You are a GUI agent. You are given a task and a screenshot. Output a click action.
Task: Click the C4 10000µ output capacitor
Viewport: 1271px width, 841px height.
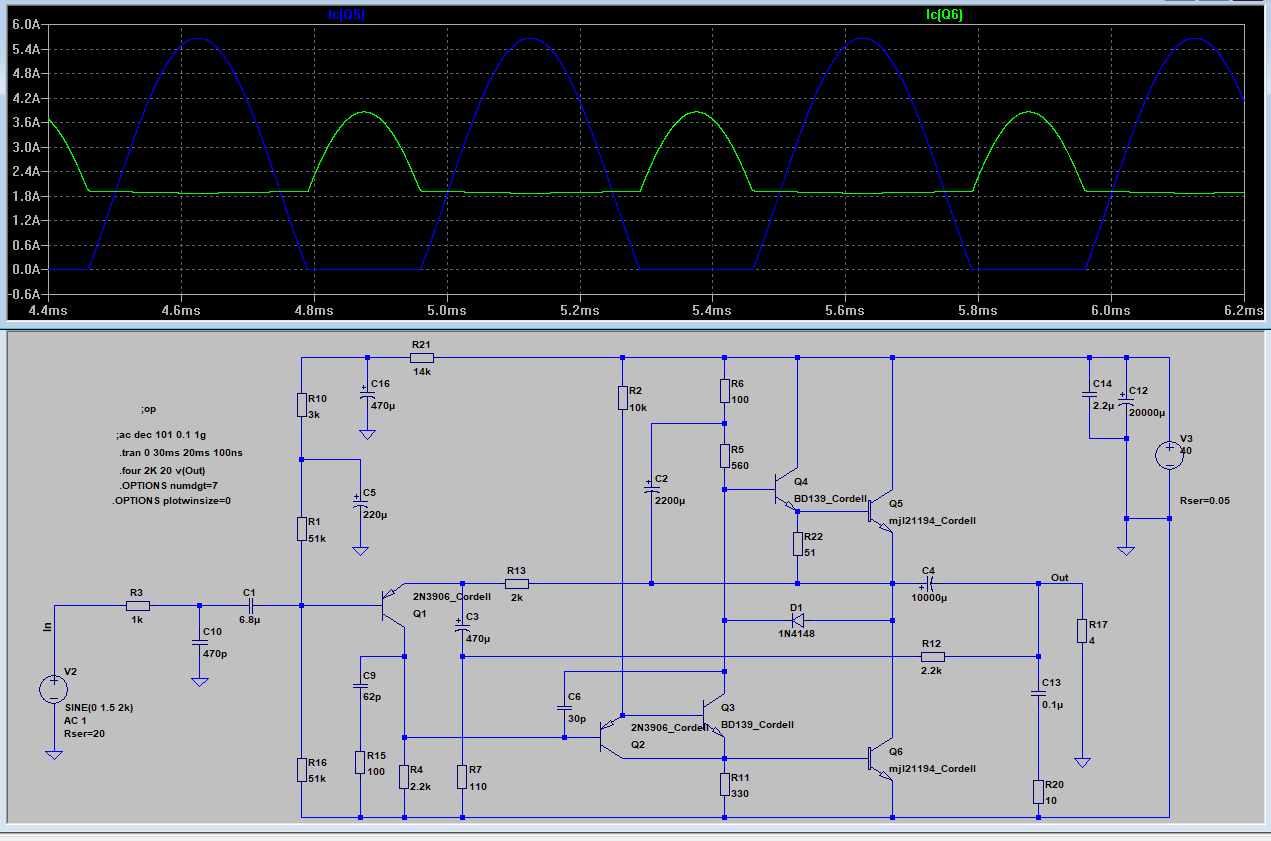coord(928,583)
